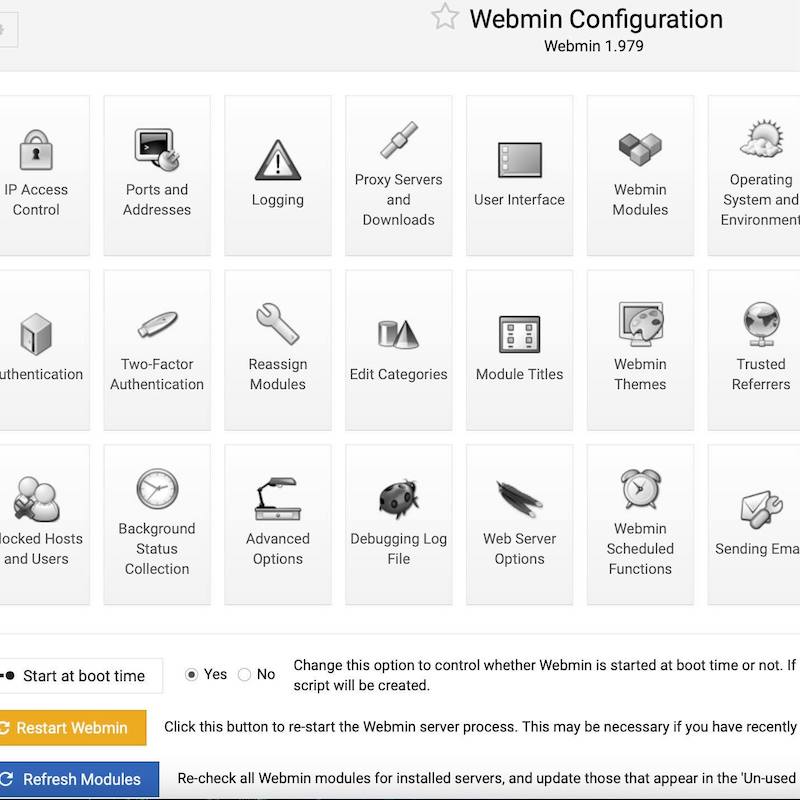Open IP Access Control padlock icon
800x800 pixels.
pyautogui.click(x=36, y=150)
